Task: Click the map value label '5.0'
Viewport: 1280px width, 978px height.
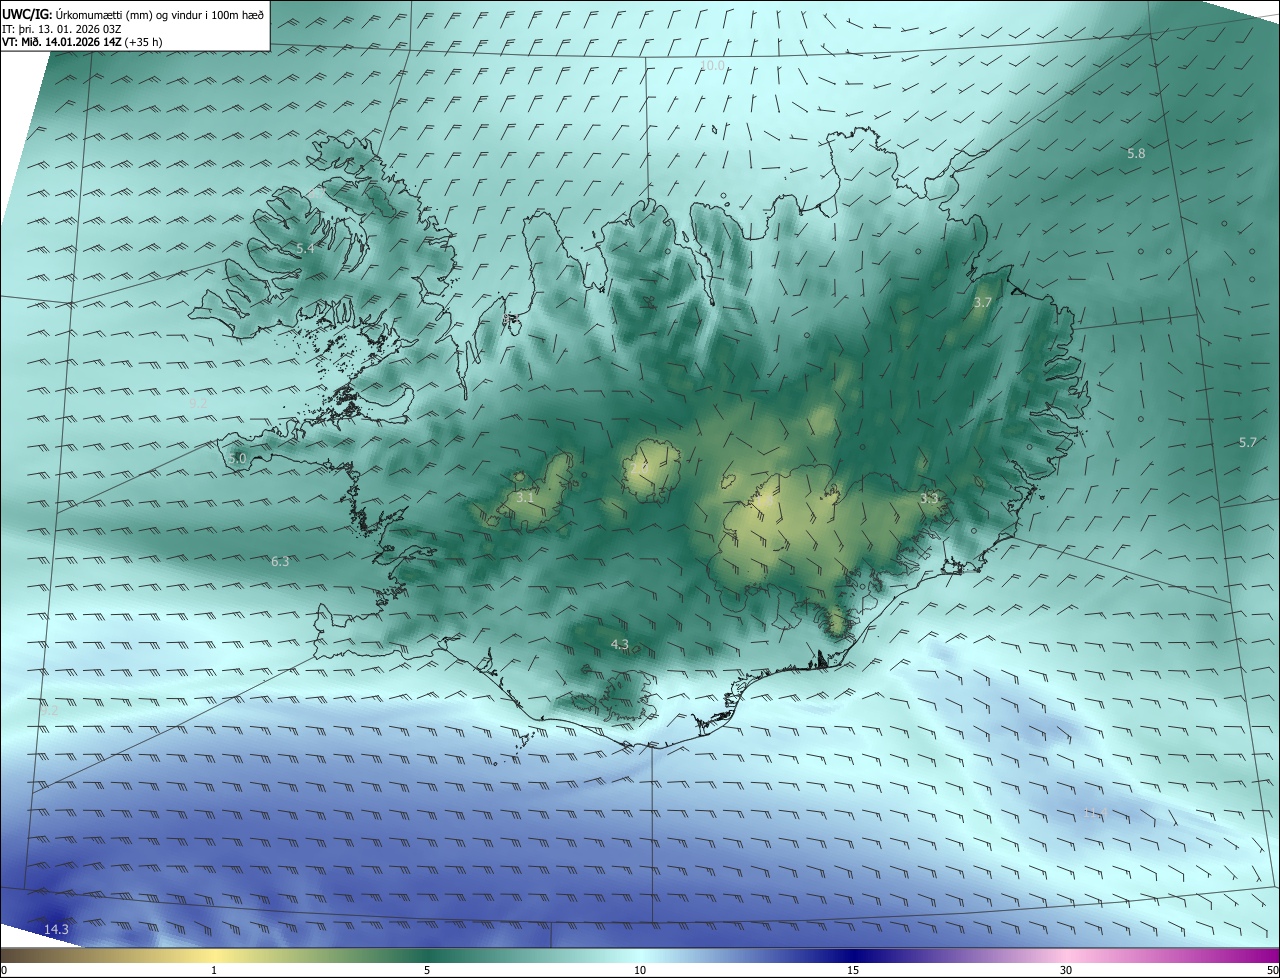Action: 237,458
